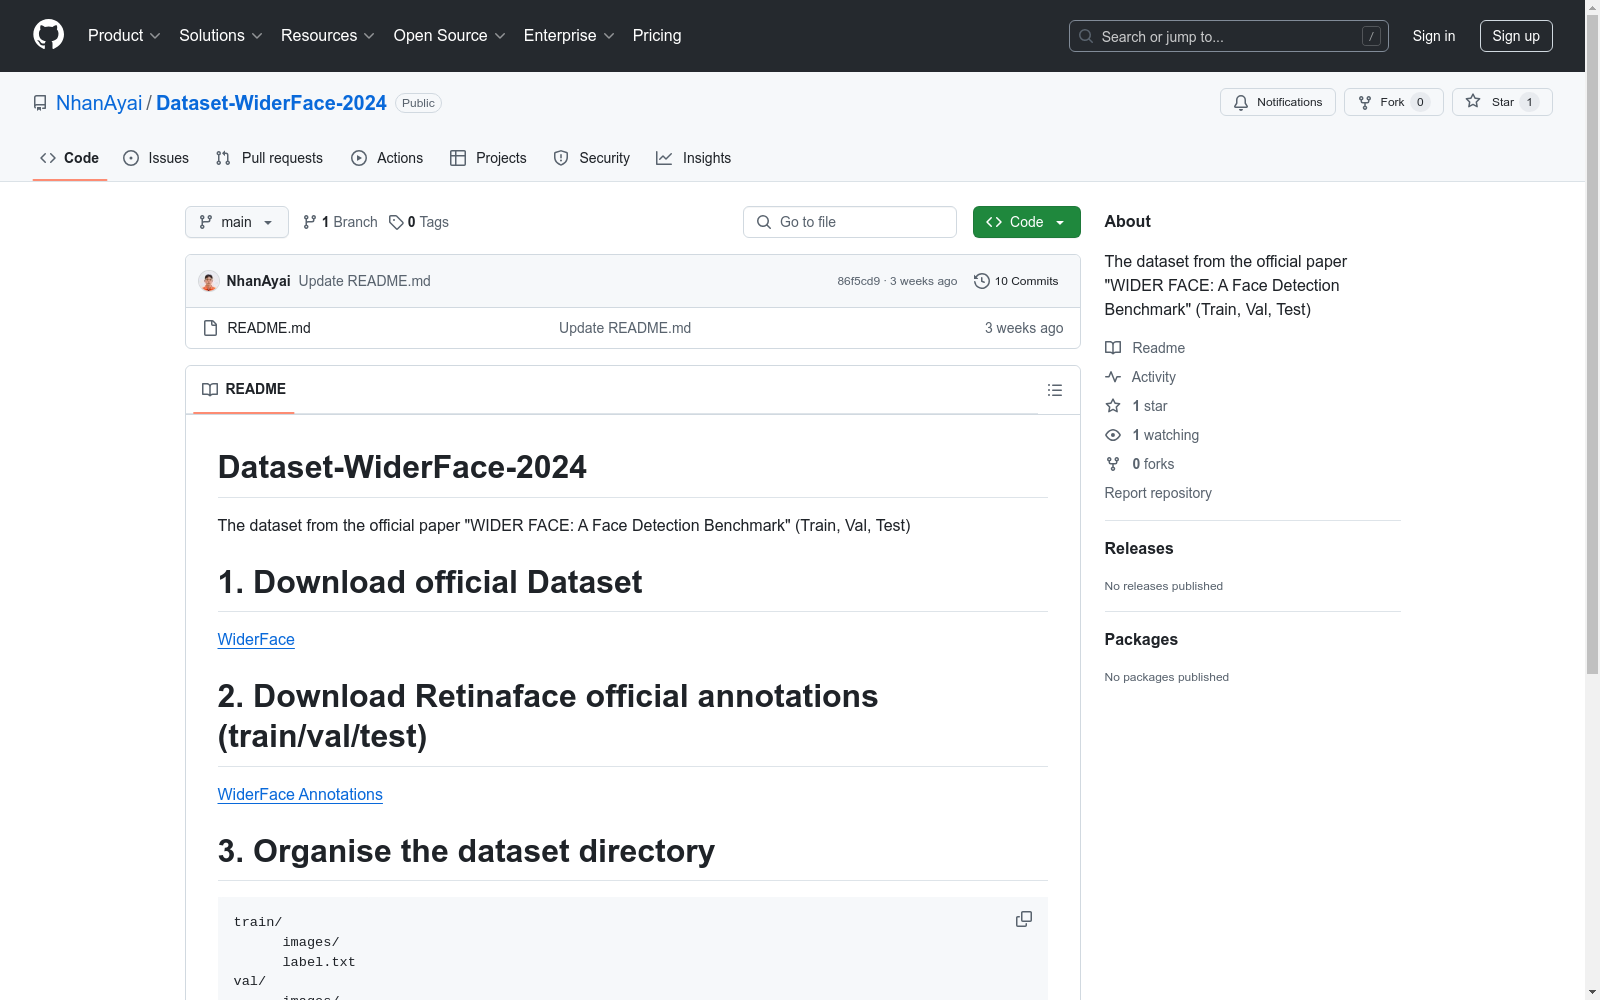Switch to the Insights tab
1600x1000 pixels.
click(x=693, y=158)
